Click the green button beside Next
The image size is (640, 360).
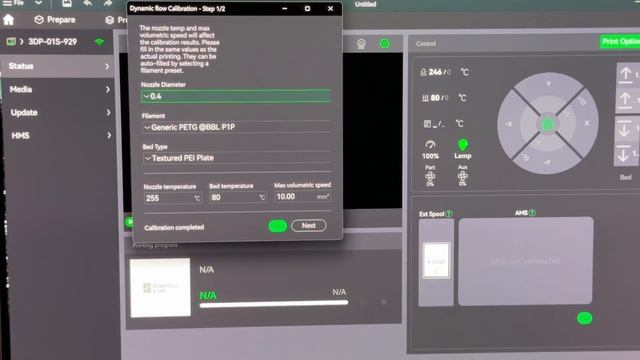pos(278,226)
